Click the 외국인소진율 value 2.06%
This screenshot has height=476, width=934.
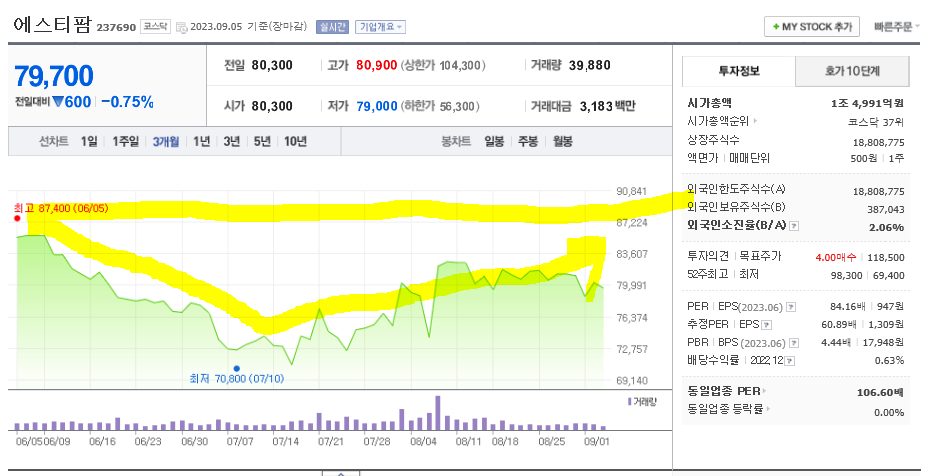886,228
